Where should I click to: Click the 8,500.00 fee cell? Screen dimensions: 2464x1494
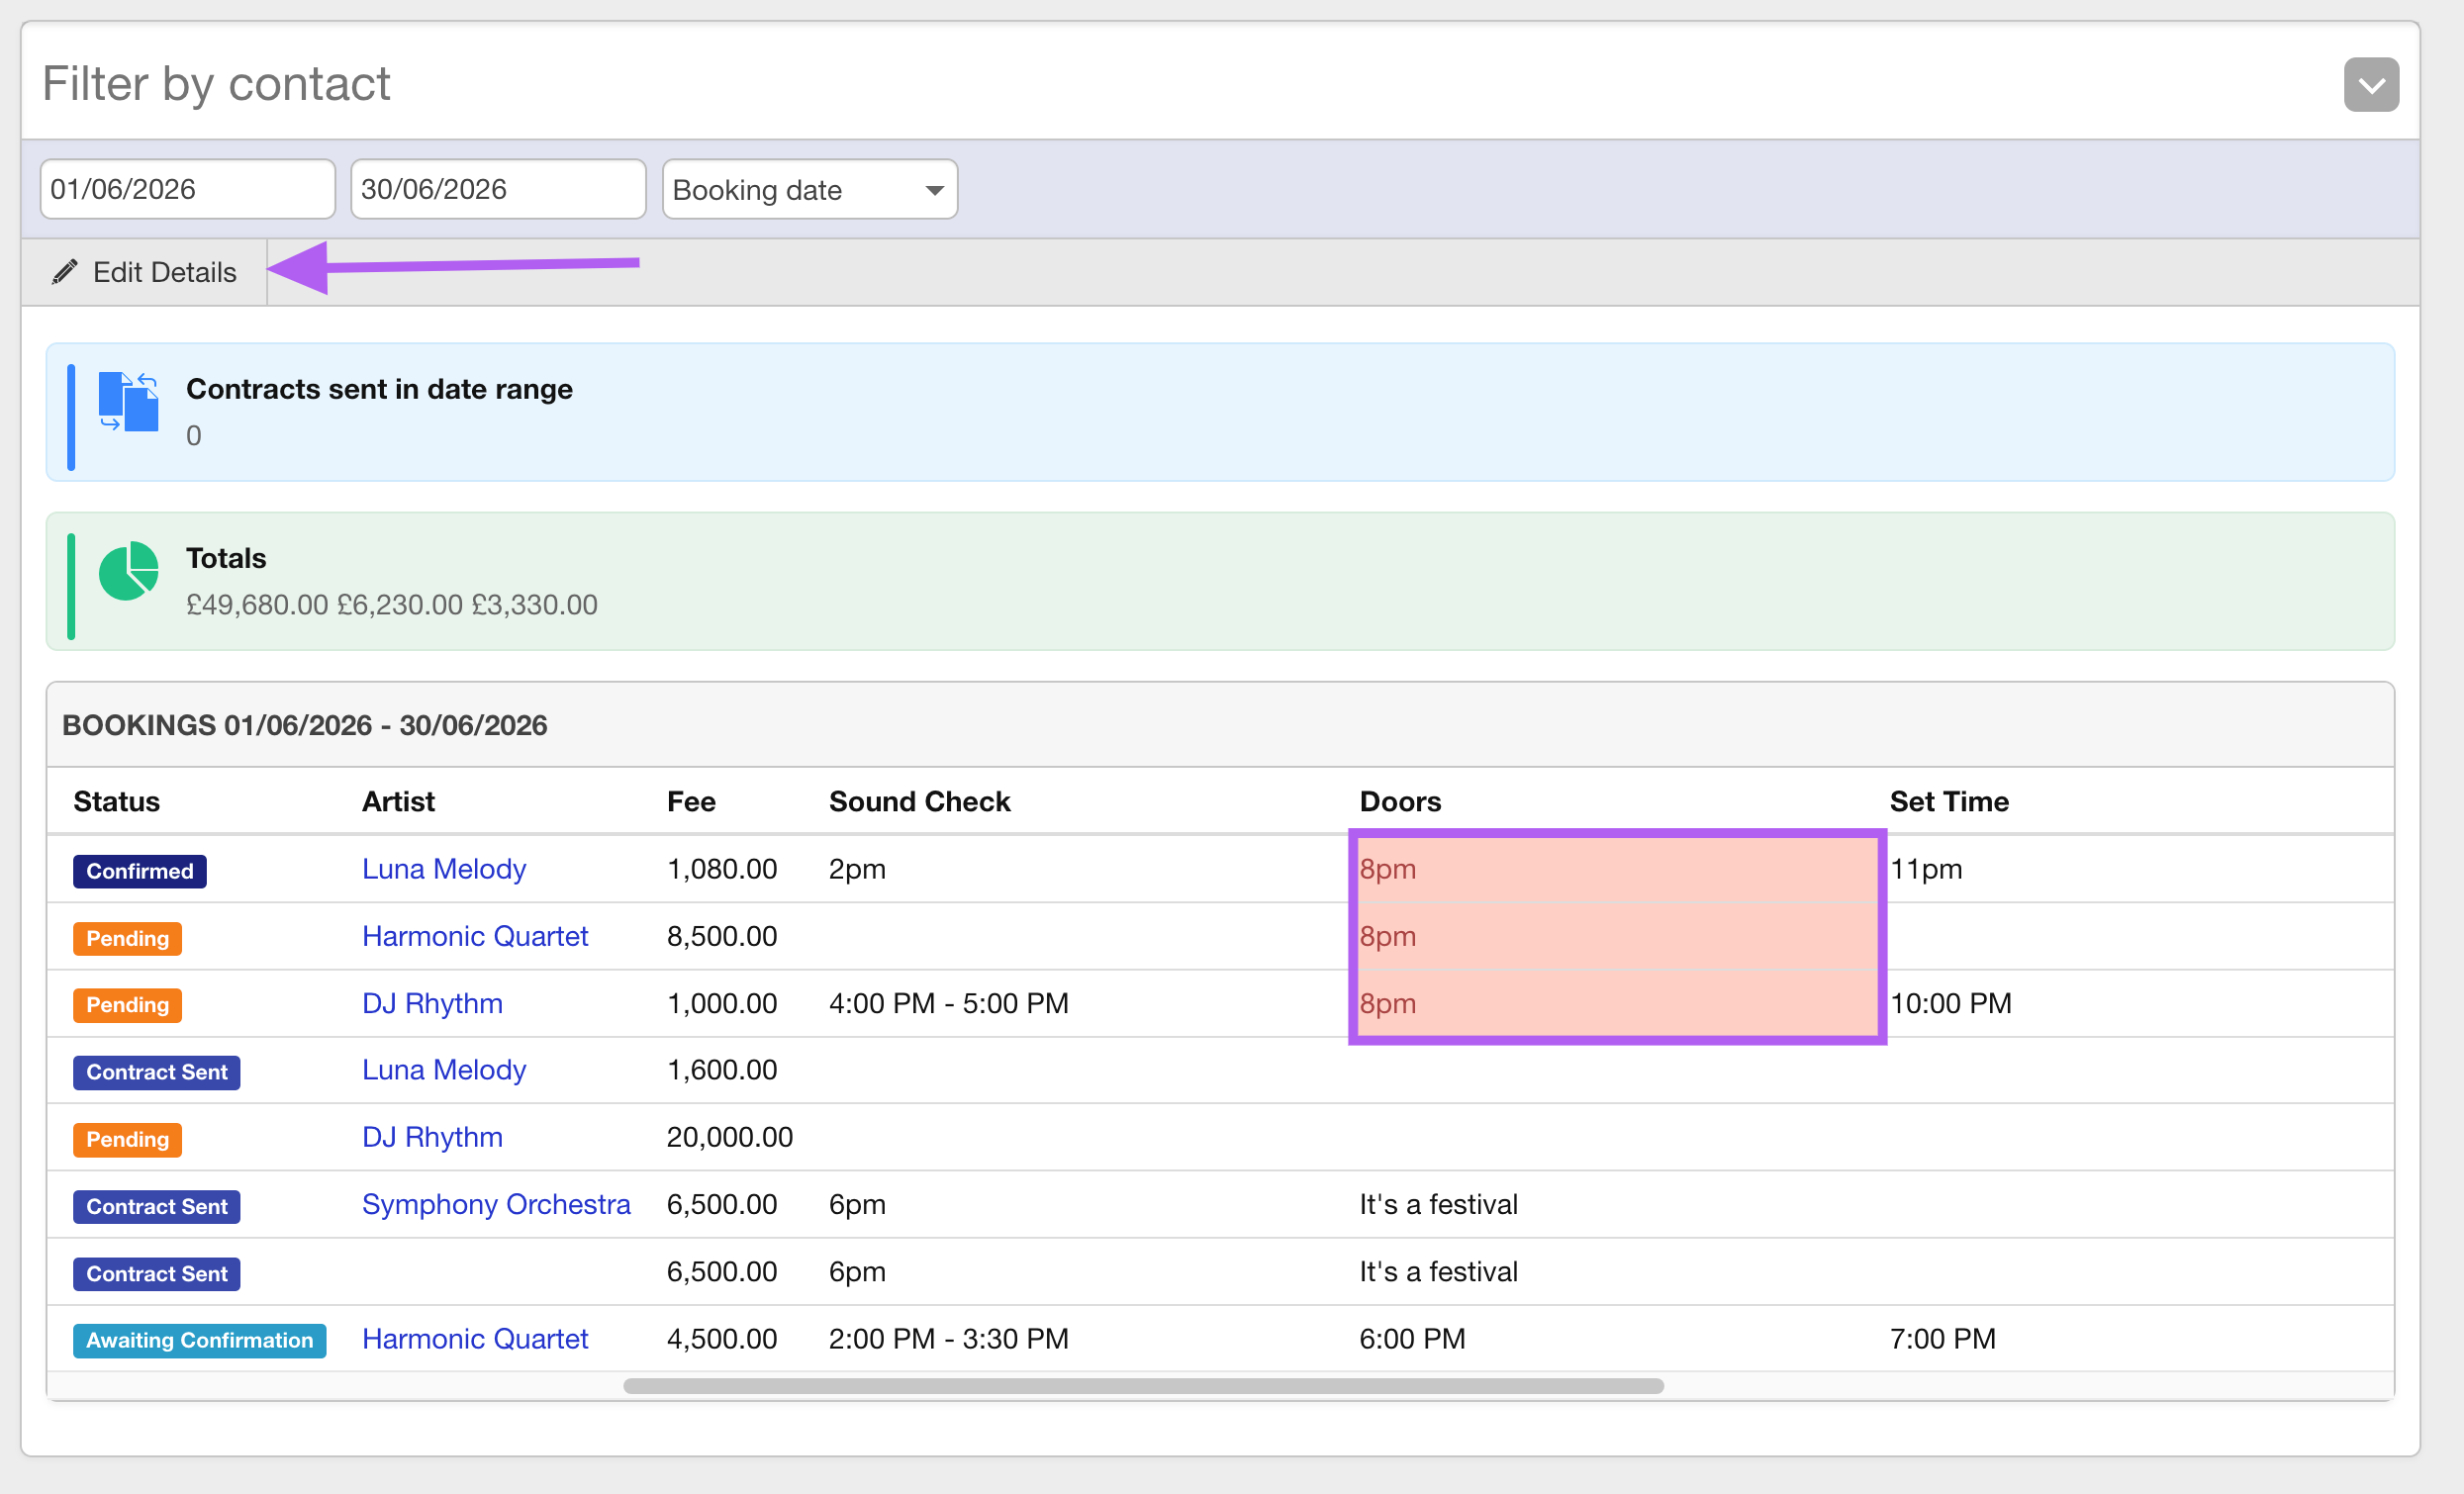click(x=722, y=936)
